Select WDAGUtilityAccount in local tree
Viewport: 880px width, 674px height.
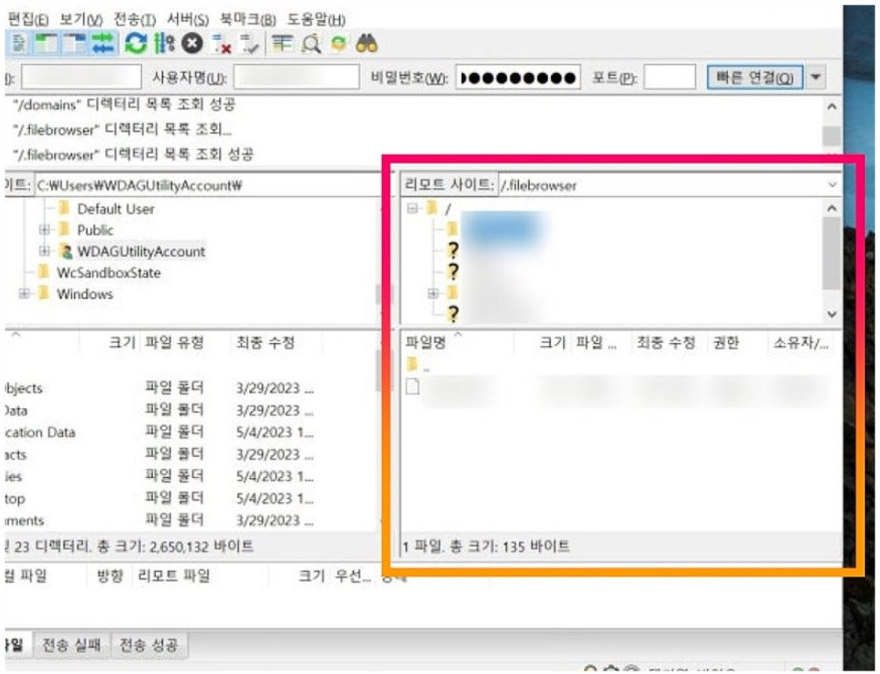click(141, 251)
